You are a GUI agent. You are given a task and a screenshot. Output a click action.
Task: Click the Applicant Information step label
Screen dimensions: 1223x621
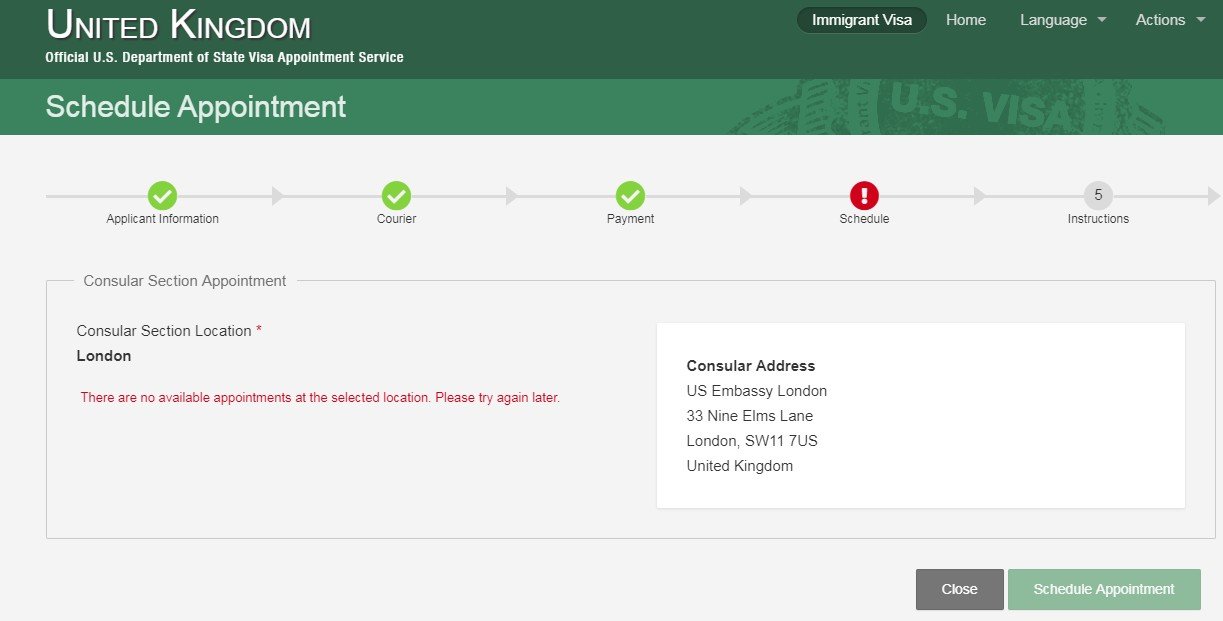pos(163,219)
